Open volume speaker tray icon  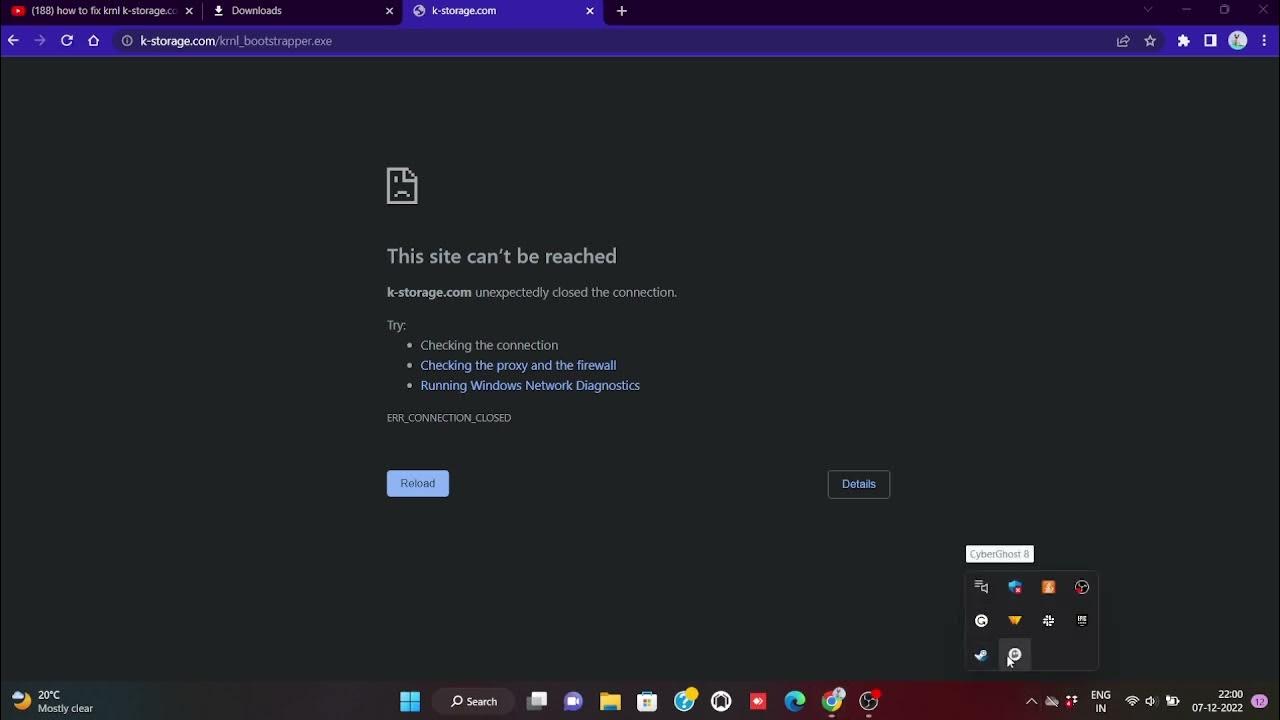click(1151, 701)
